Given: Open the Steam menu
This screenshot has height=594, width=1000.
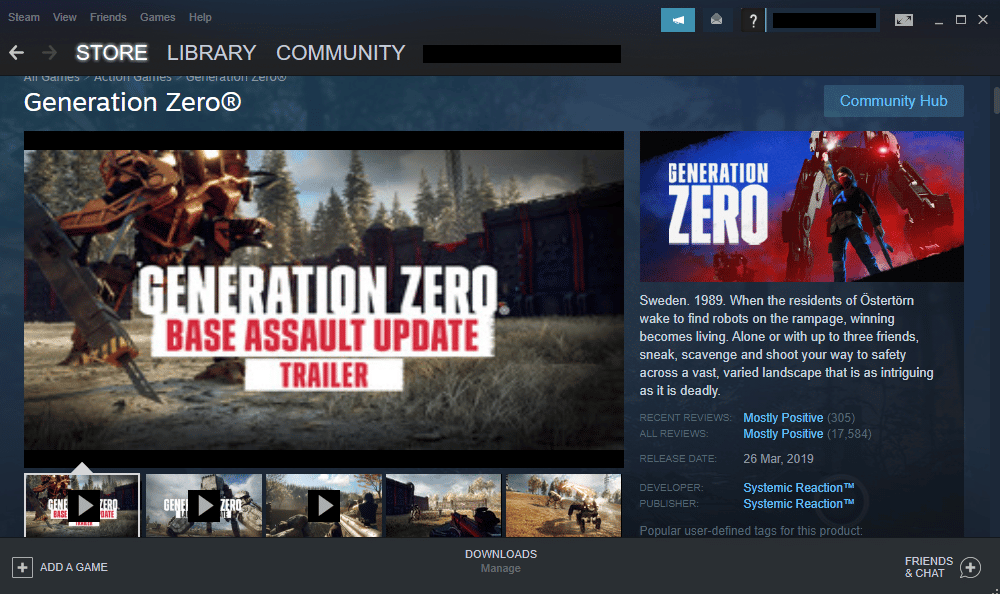Looking at the screenshot, I should [24, 17].
